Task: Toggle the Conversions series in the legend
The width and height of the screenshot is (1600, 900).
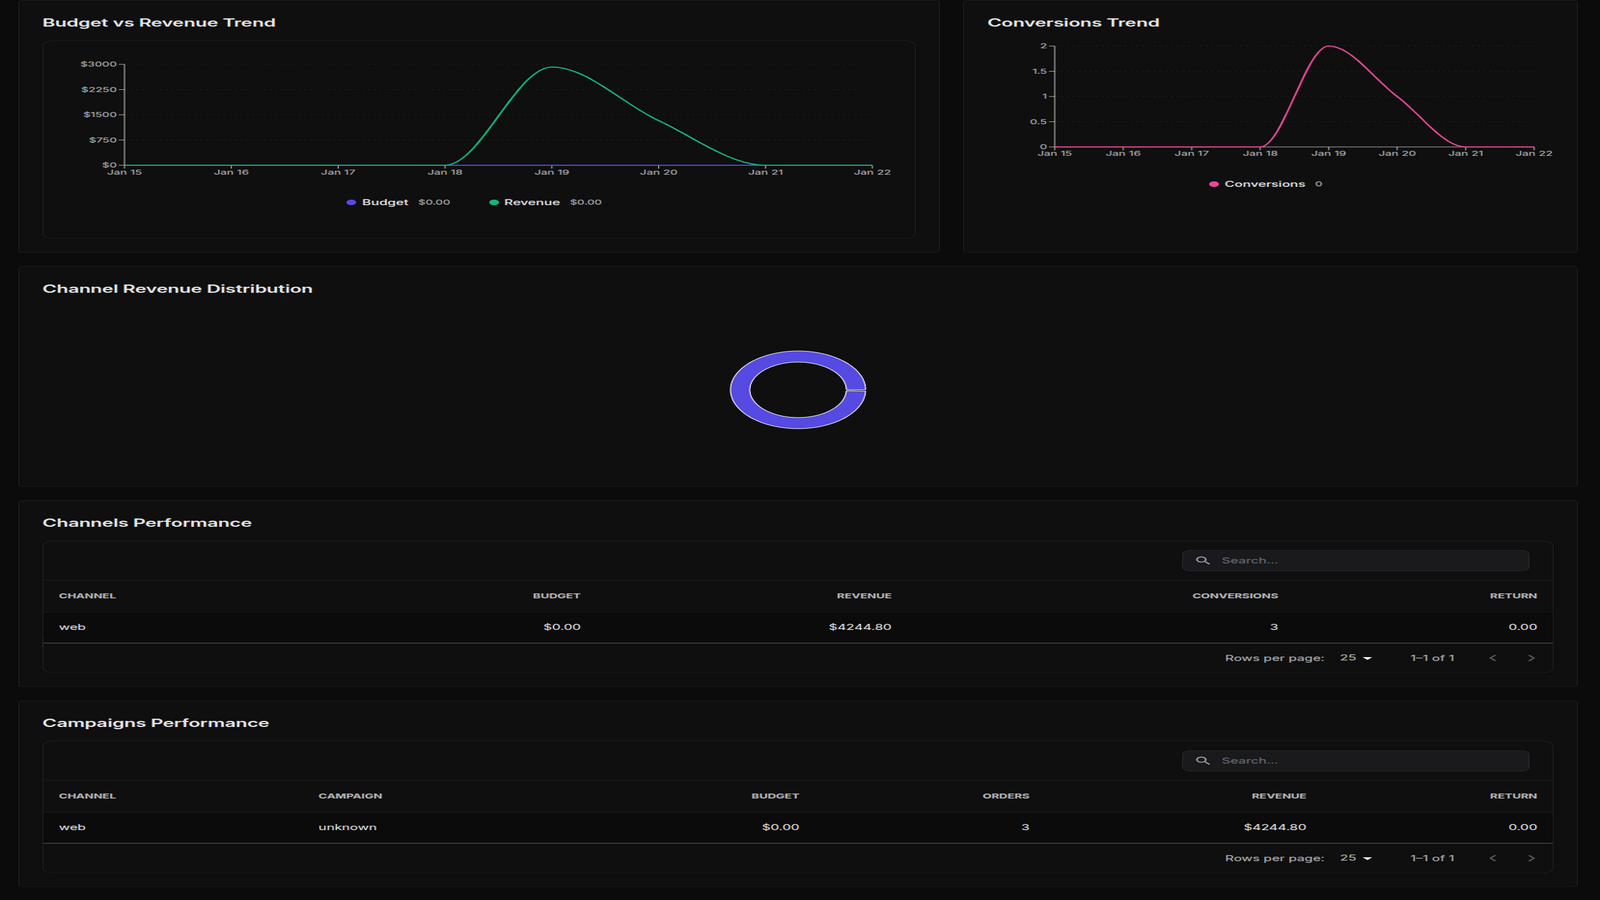Action: point(1265,183)
